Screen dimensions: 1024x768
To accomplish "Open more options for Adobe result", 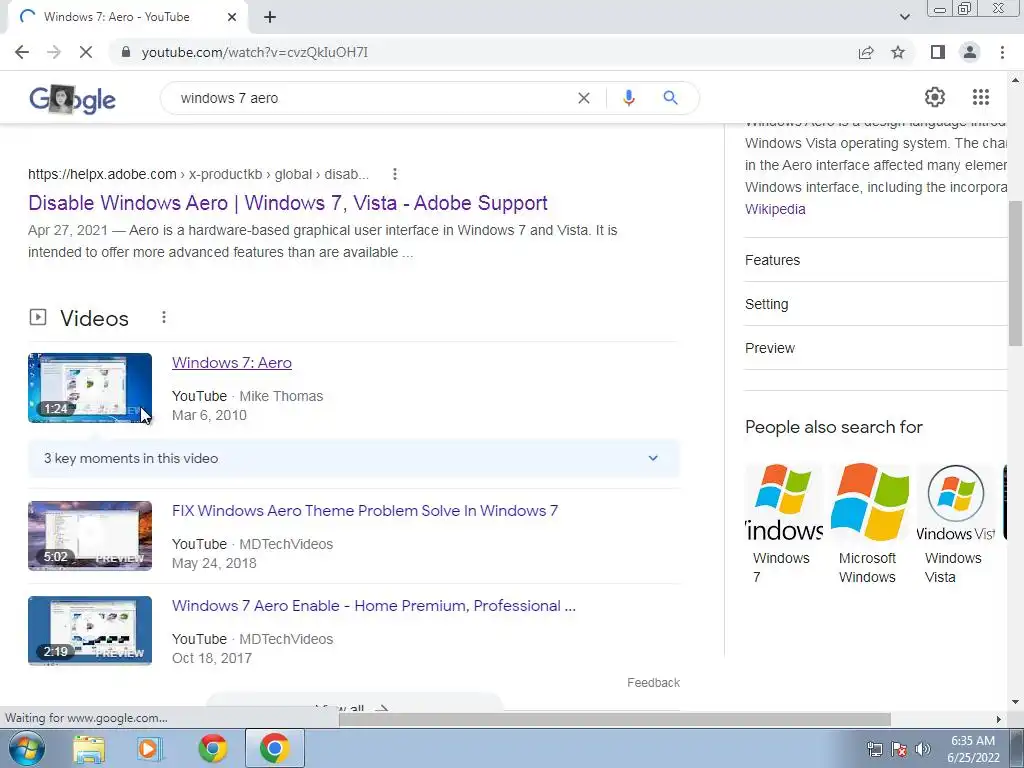I will pos(394,174).
